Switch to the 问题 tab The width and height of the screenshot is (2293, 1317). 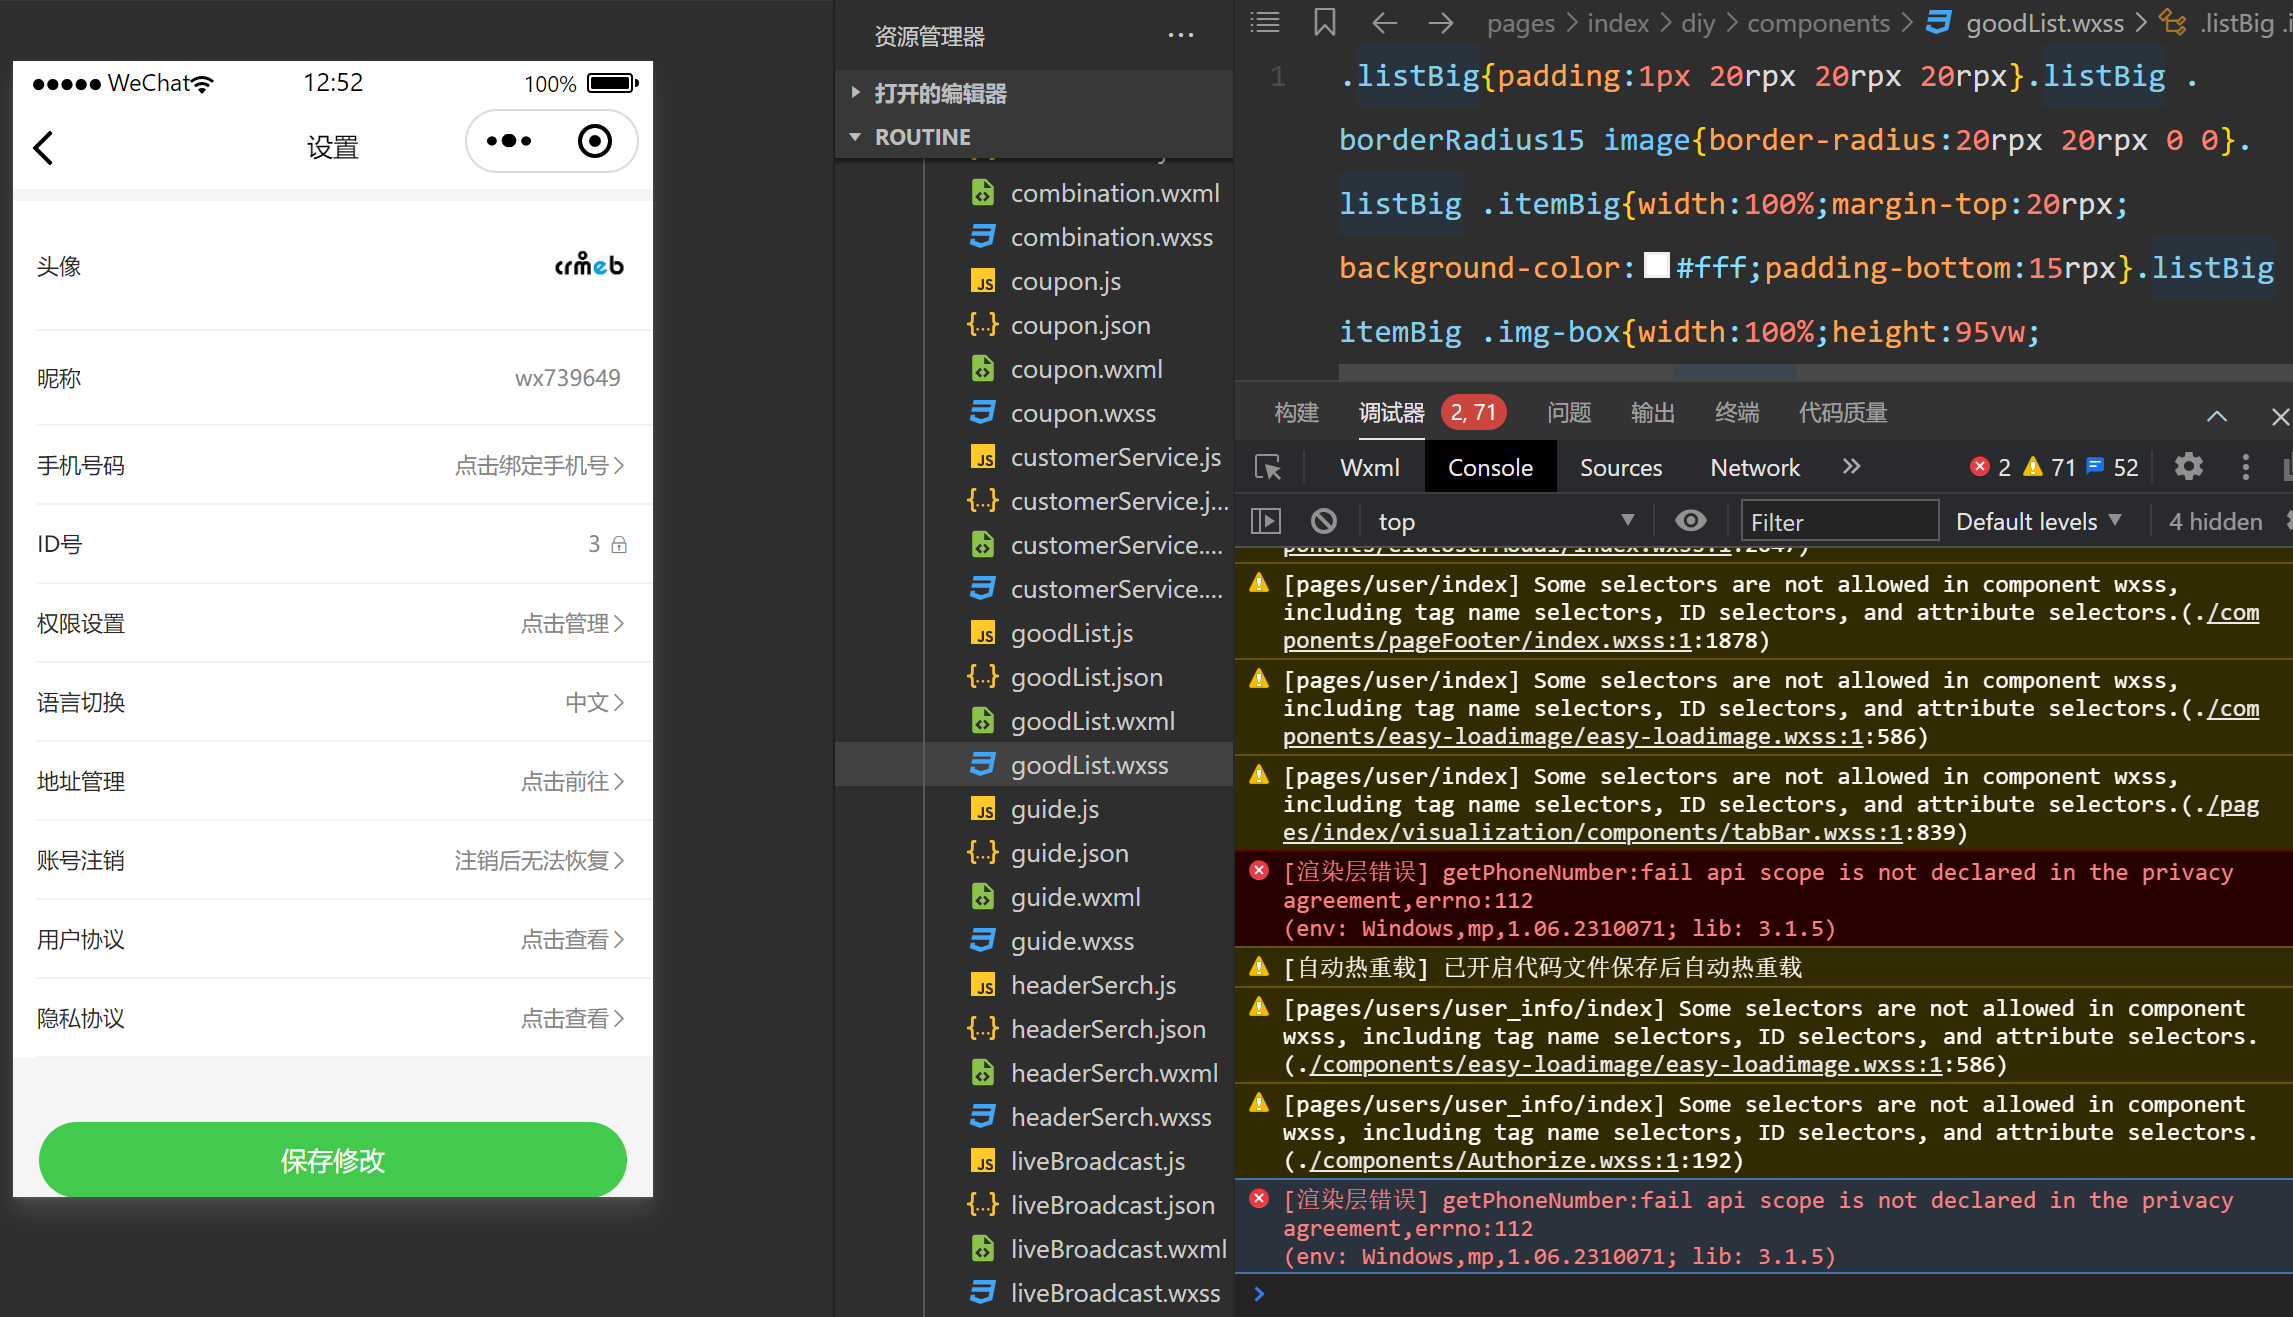point(1569,412)
